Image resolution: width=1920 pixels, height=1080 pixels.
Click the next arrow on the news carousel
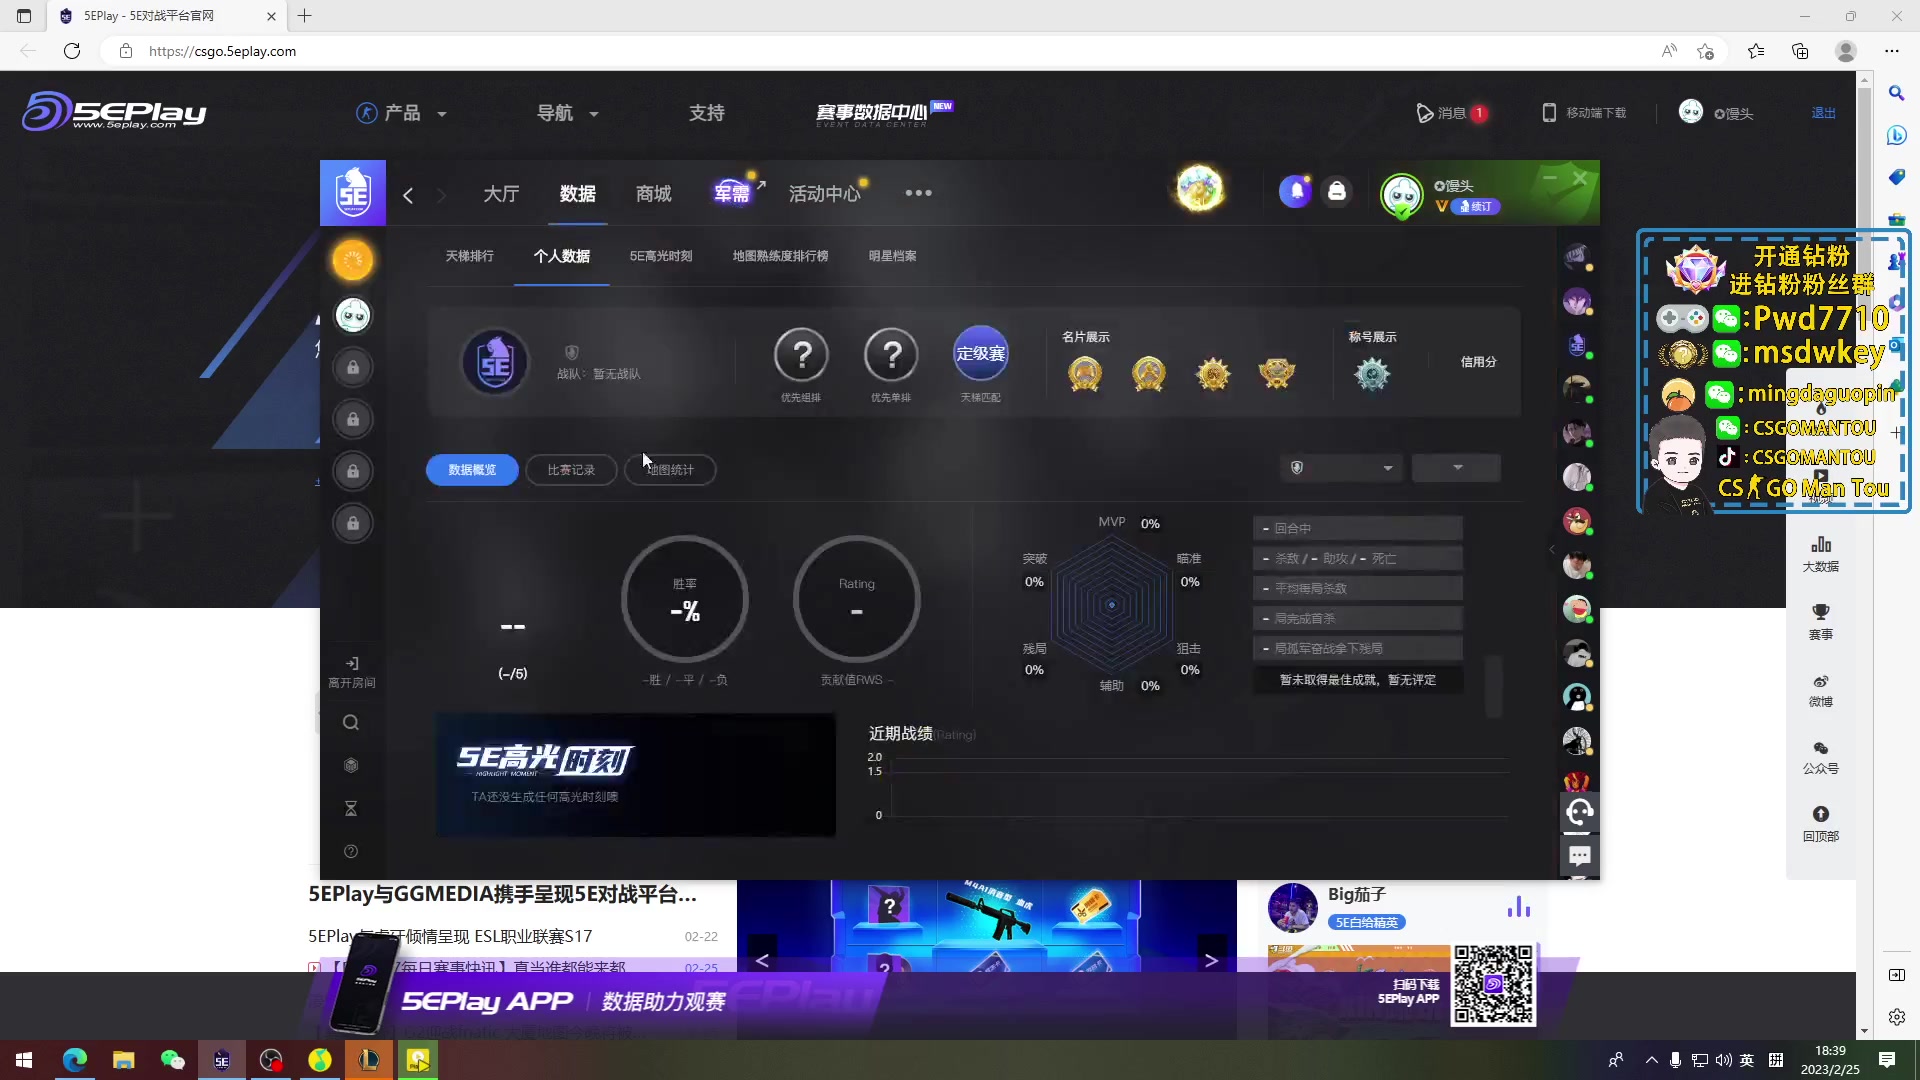click(x=1212, y=959)
